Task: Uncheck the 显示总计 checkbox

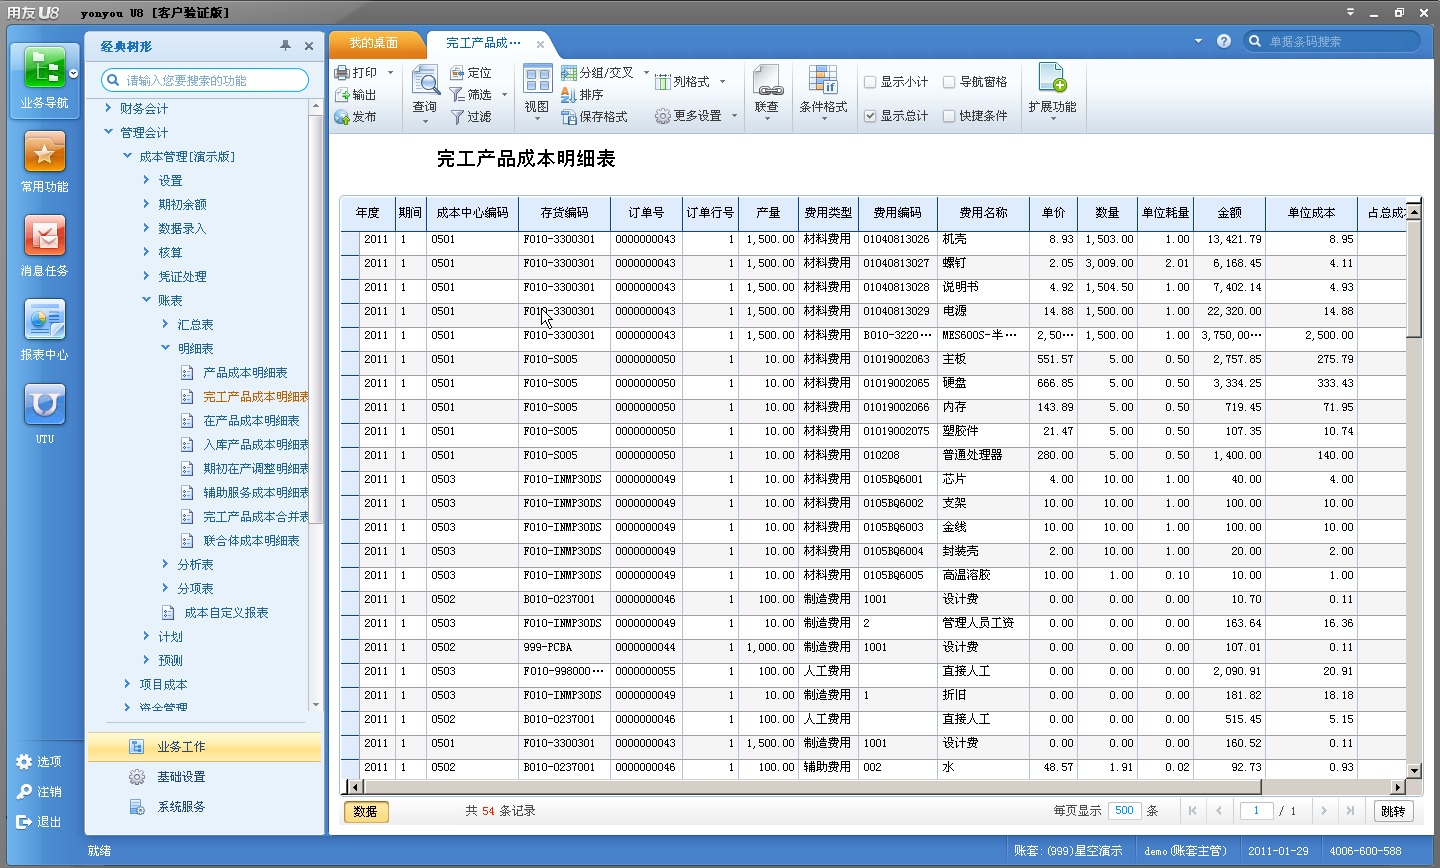Action: click(870, 116)
